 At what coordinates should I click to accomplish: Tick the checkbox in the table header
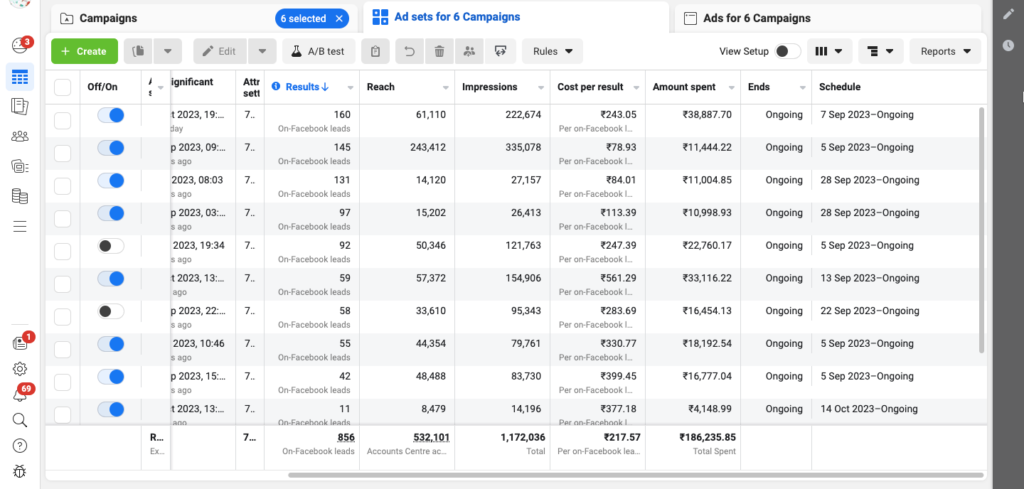tap(63, 87)
